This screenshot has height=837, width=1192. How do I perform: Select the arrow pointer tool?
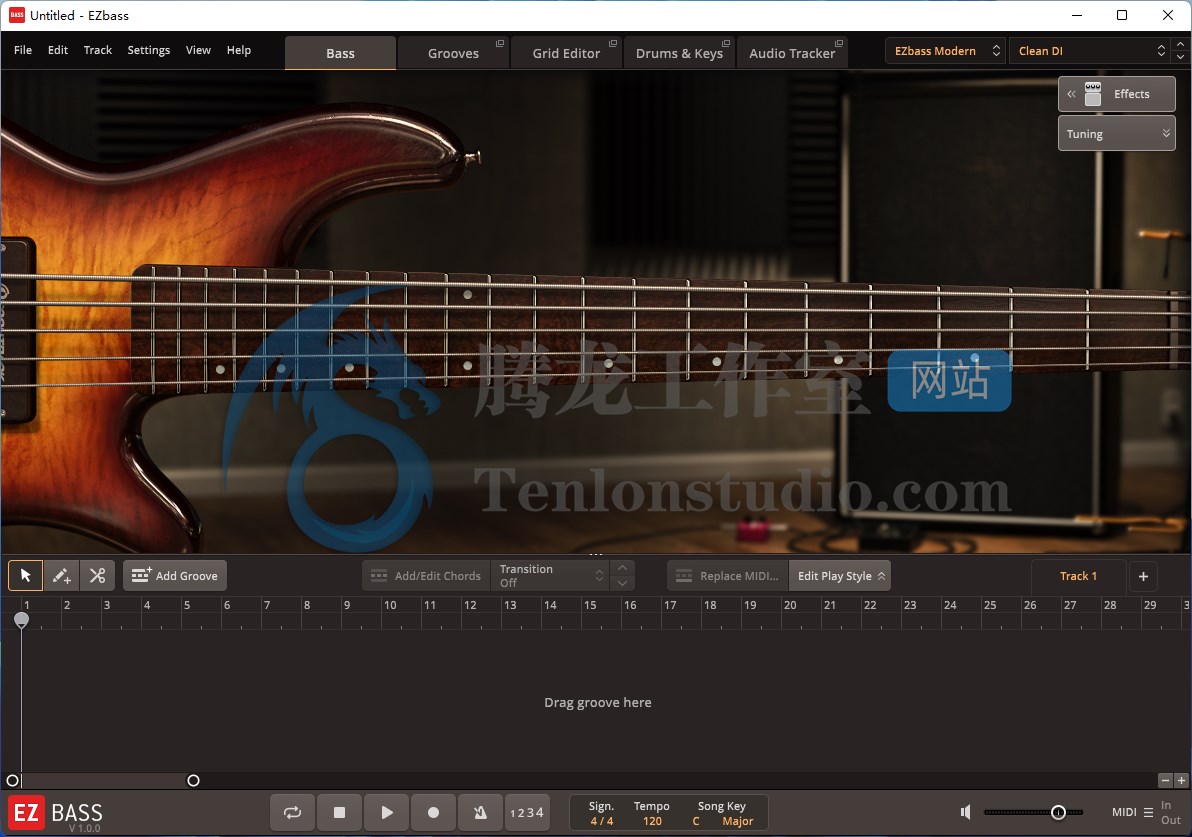[x=25, y=575]
